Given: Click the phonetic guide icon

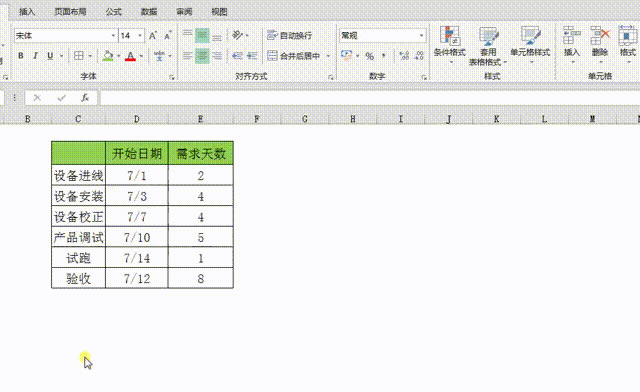Looking at the screenshot, I should pos(160,56).
